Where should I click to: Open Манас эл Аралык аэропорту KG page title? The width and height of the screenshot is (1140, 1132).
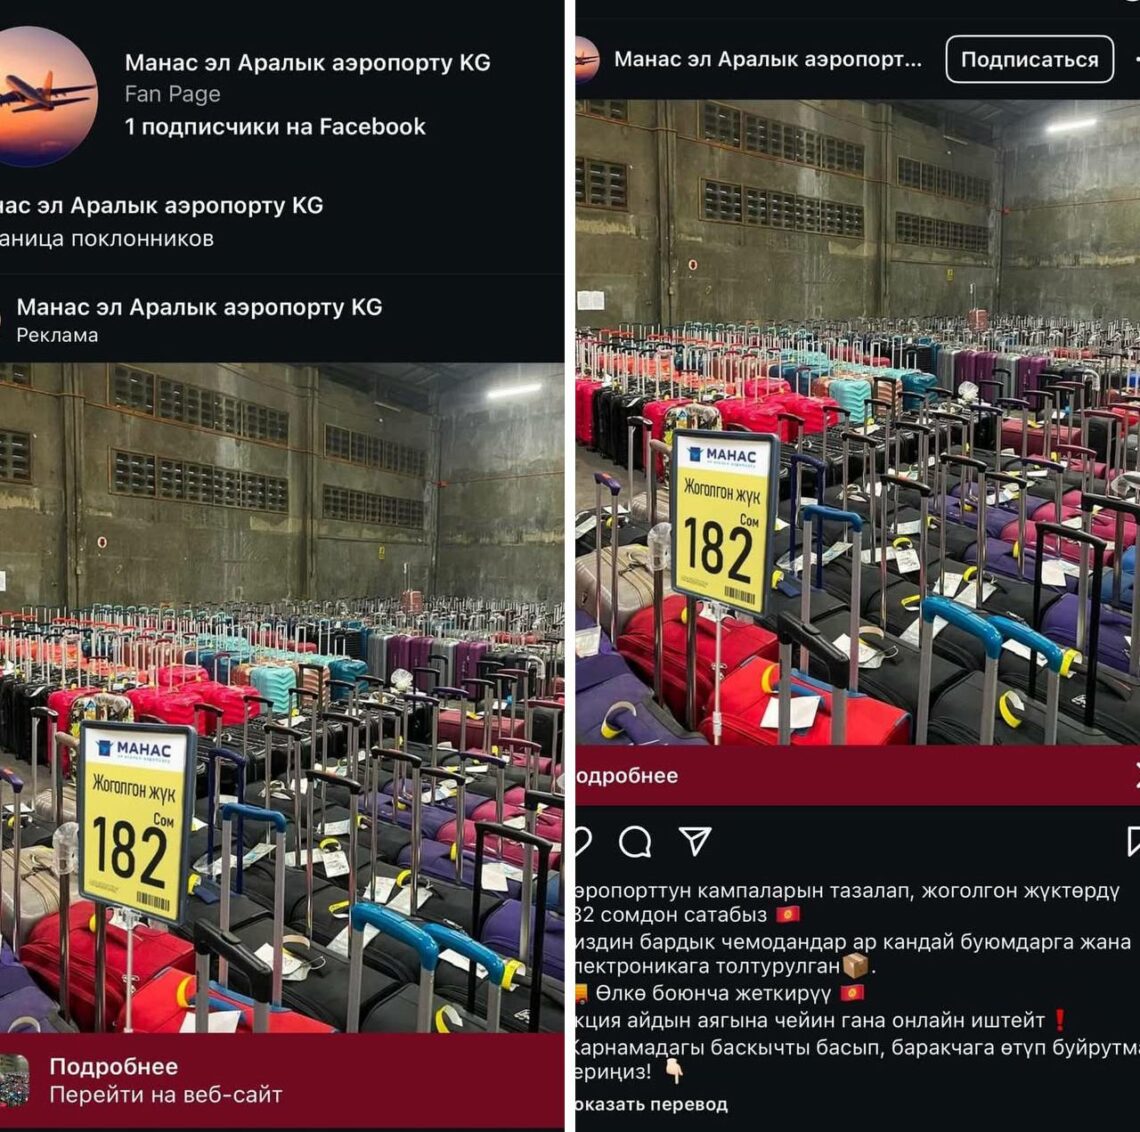[308, 63]
